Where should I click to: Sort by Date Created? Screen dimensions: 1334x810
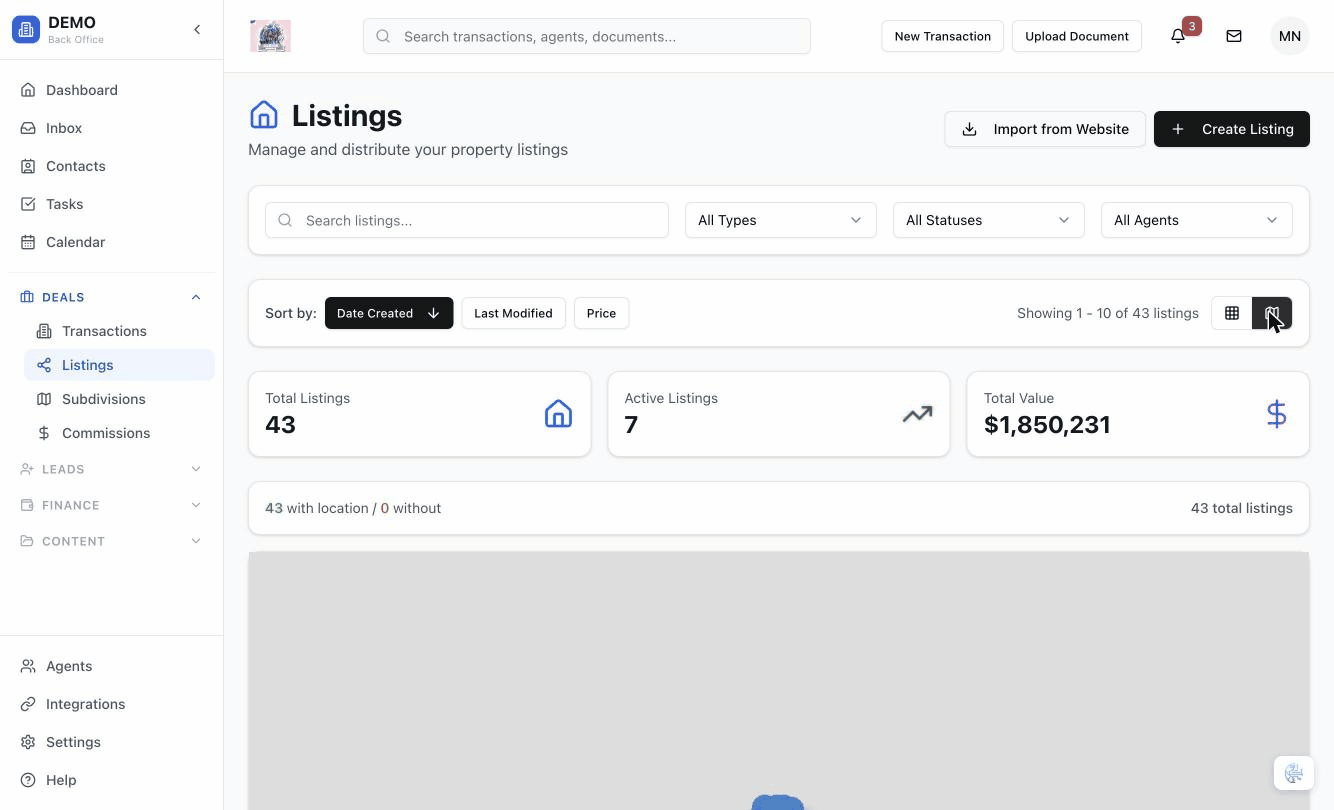coord(389,313)
